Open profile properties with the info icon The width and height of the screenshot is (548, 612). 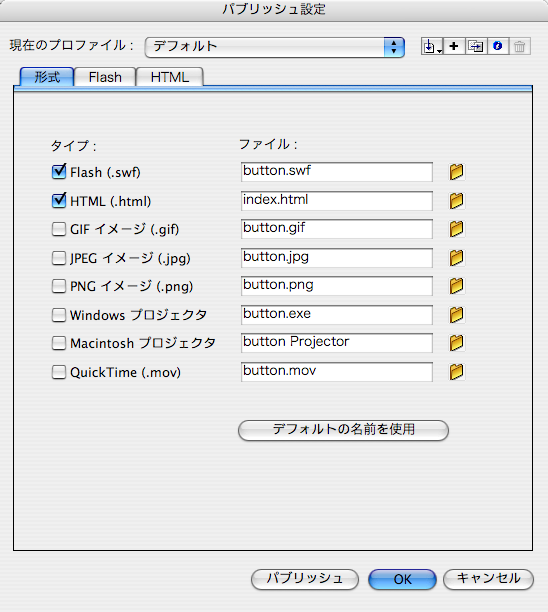tap(498, 46)
